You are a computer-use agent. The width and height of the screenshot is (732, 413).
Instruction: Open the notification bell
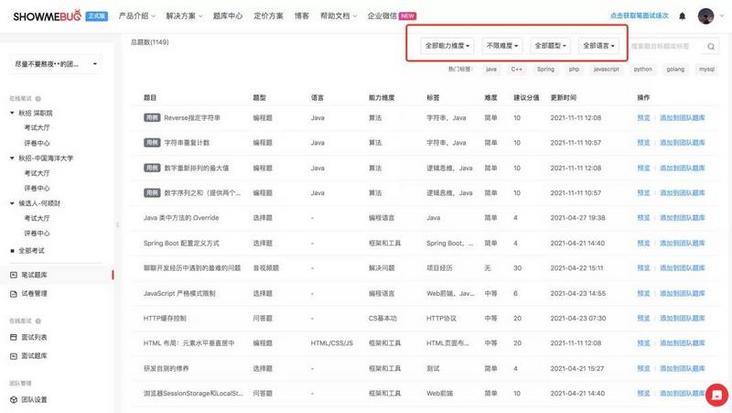click(682, 16)
